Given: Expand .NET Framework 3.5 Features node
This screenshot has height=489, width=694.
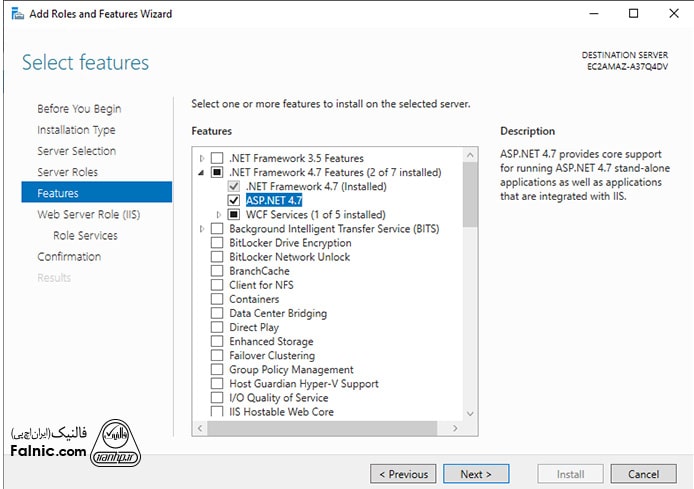Looking at the screenshot, I should 203,158.
